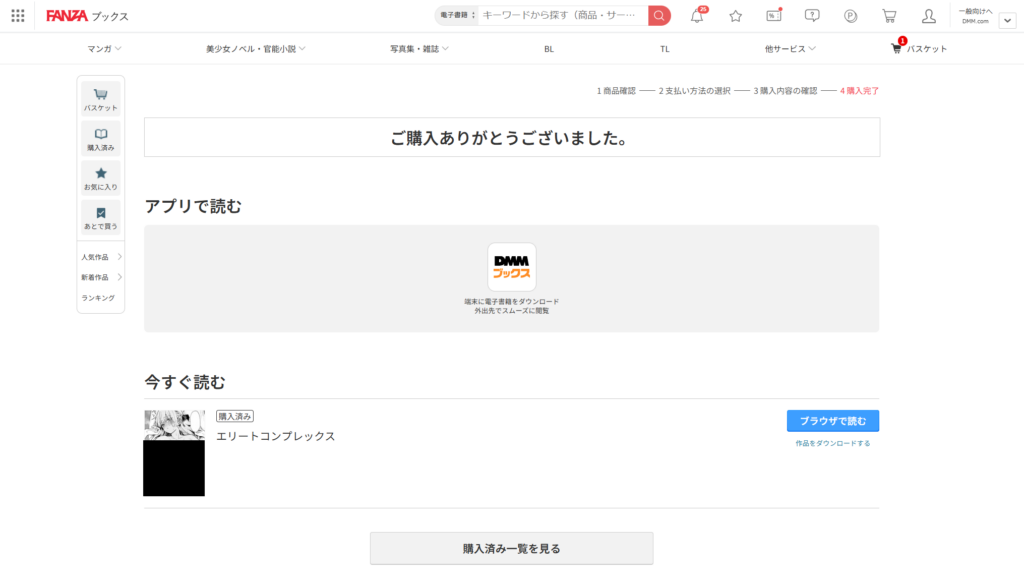Image resolution: width=1024 pixels, height=584 pixels.
Task: Click the エリートコンプレックス cover thumbnail
Action: (x=174, y=453)
